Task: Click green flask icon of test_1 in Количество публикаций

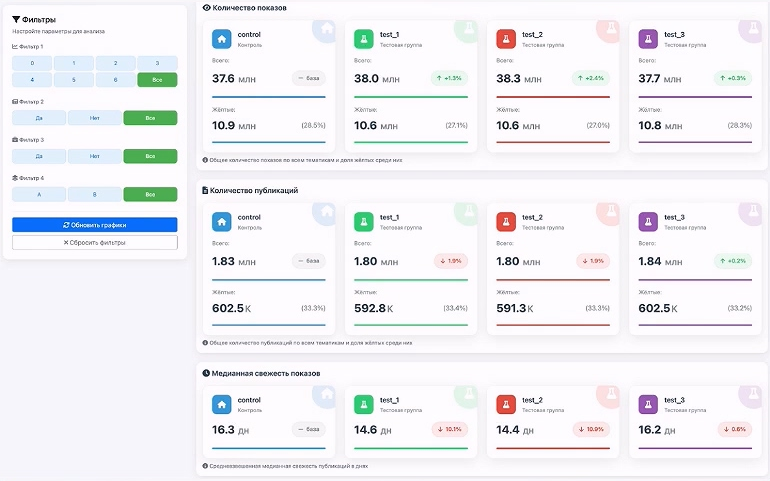Action: point(363,222)
